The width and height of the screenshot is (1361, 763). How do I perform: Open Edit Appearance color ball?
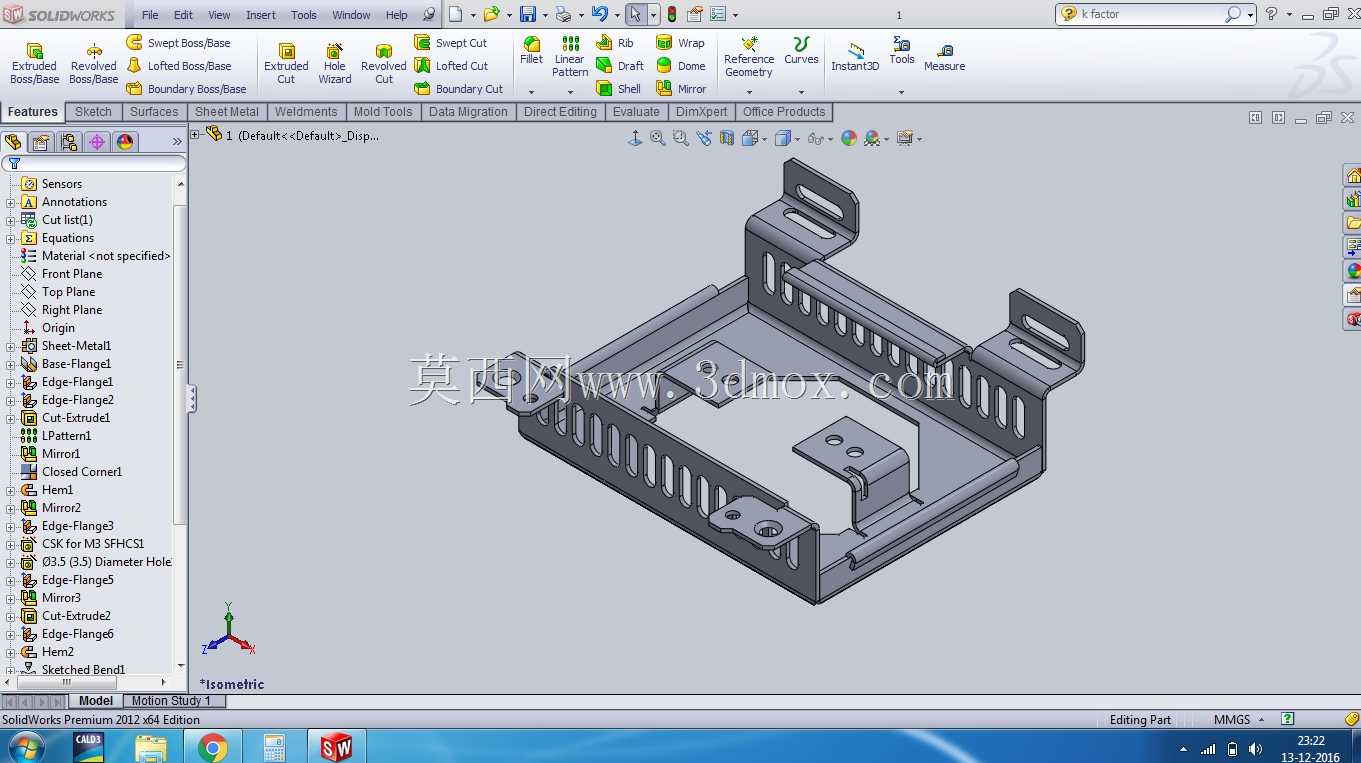(849, 139)
